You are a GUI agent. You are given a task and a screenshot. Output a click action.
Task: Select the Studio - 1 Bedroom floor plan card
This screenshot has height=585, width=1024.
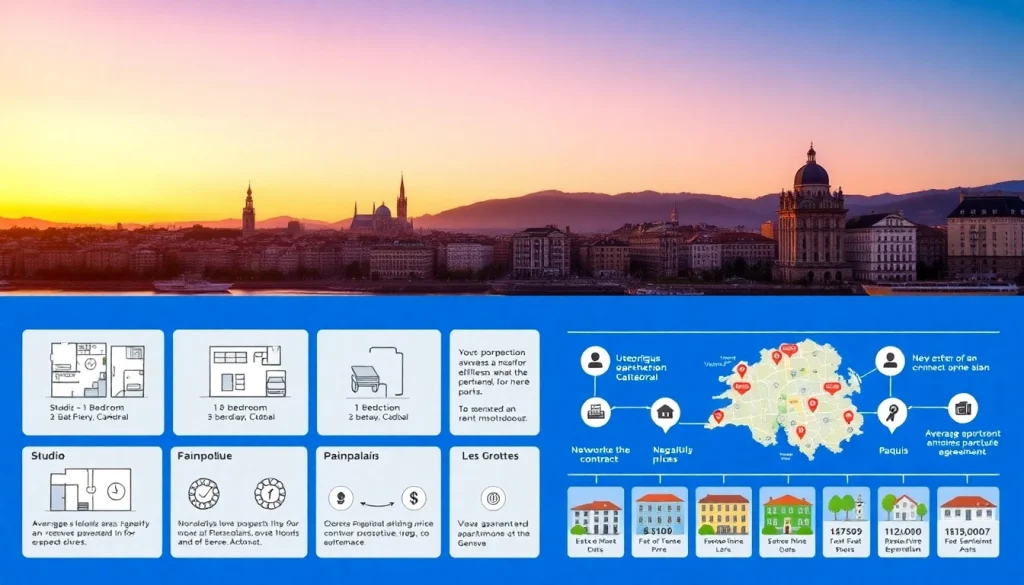[92, 382]
